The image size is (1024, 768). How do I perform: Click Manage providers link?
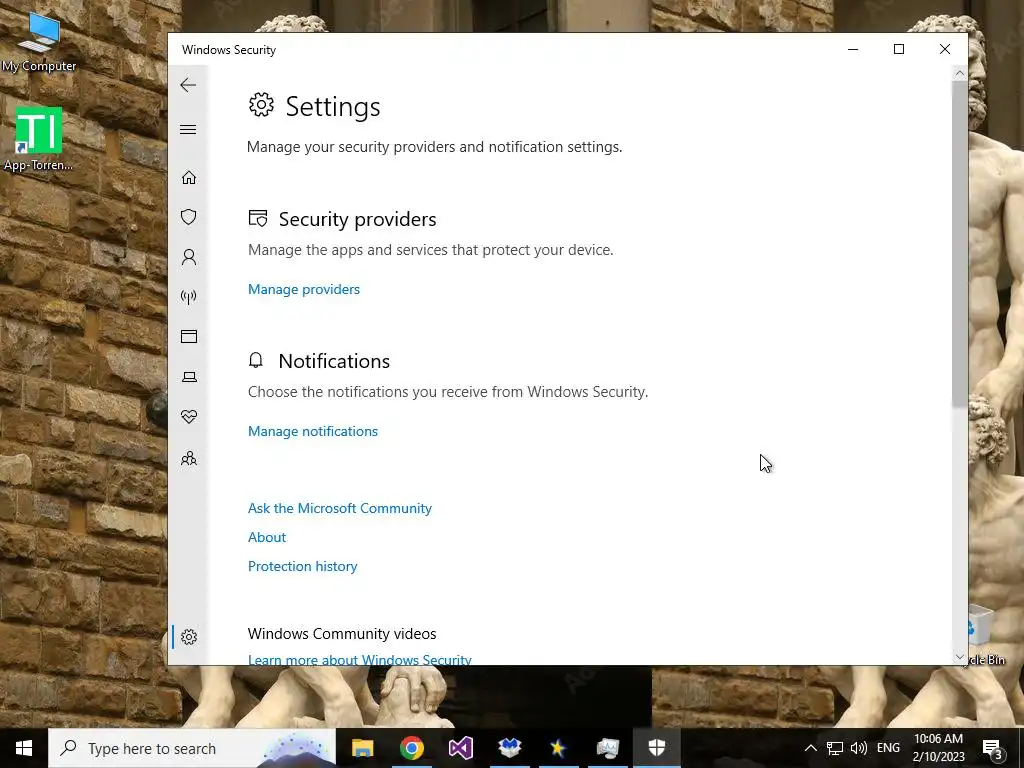click(x=304, y=289)
